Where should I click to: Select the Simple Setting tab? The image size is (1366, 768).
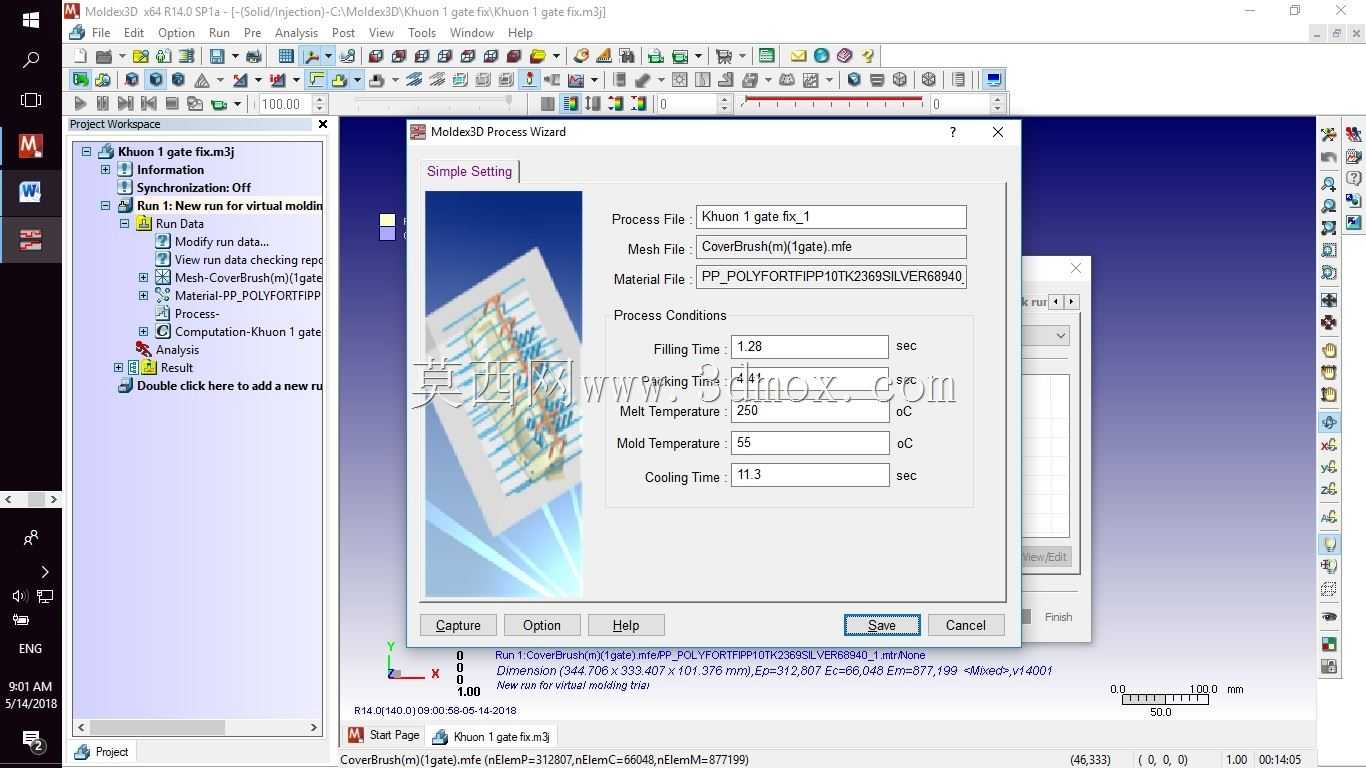pyautogui.click(x=469, y=171)
